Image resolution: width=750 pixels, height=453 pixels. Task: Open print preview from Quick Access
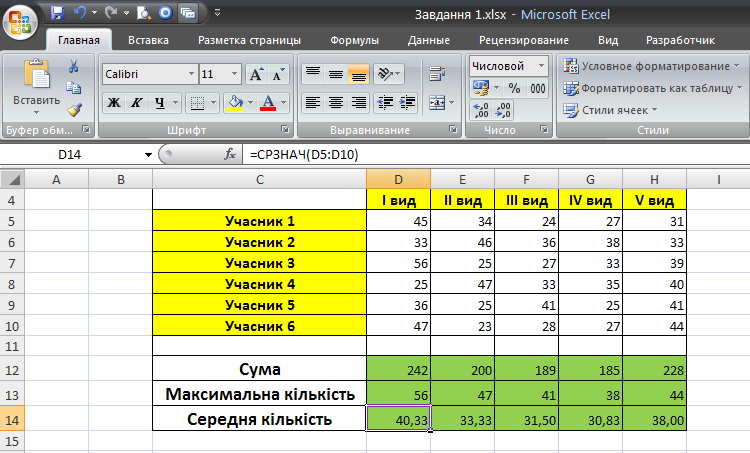(143, 13)
